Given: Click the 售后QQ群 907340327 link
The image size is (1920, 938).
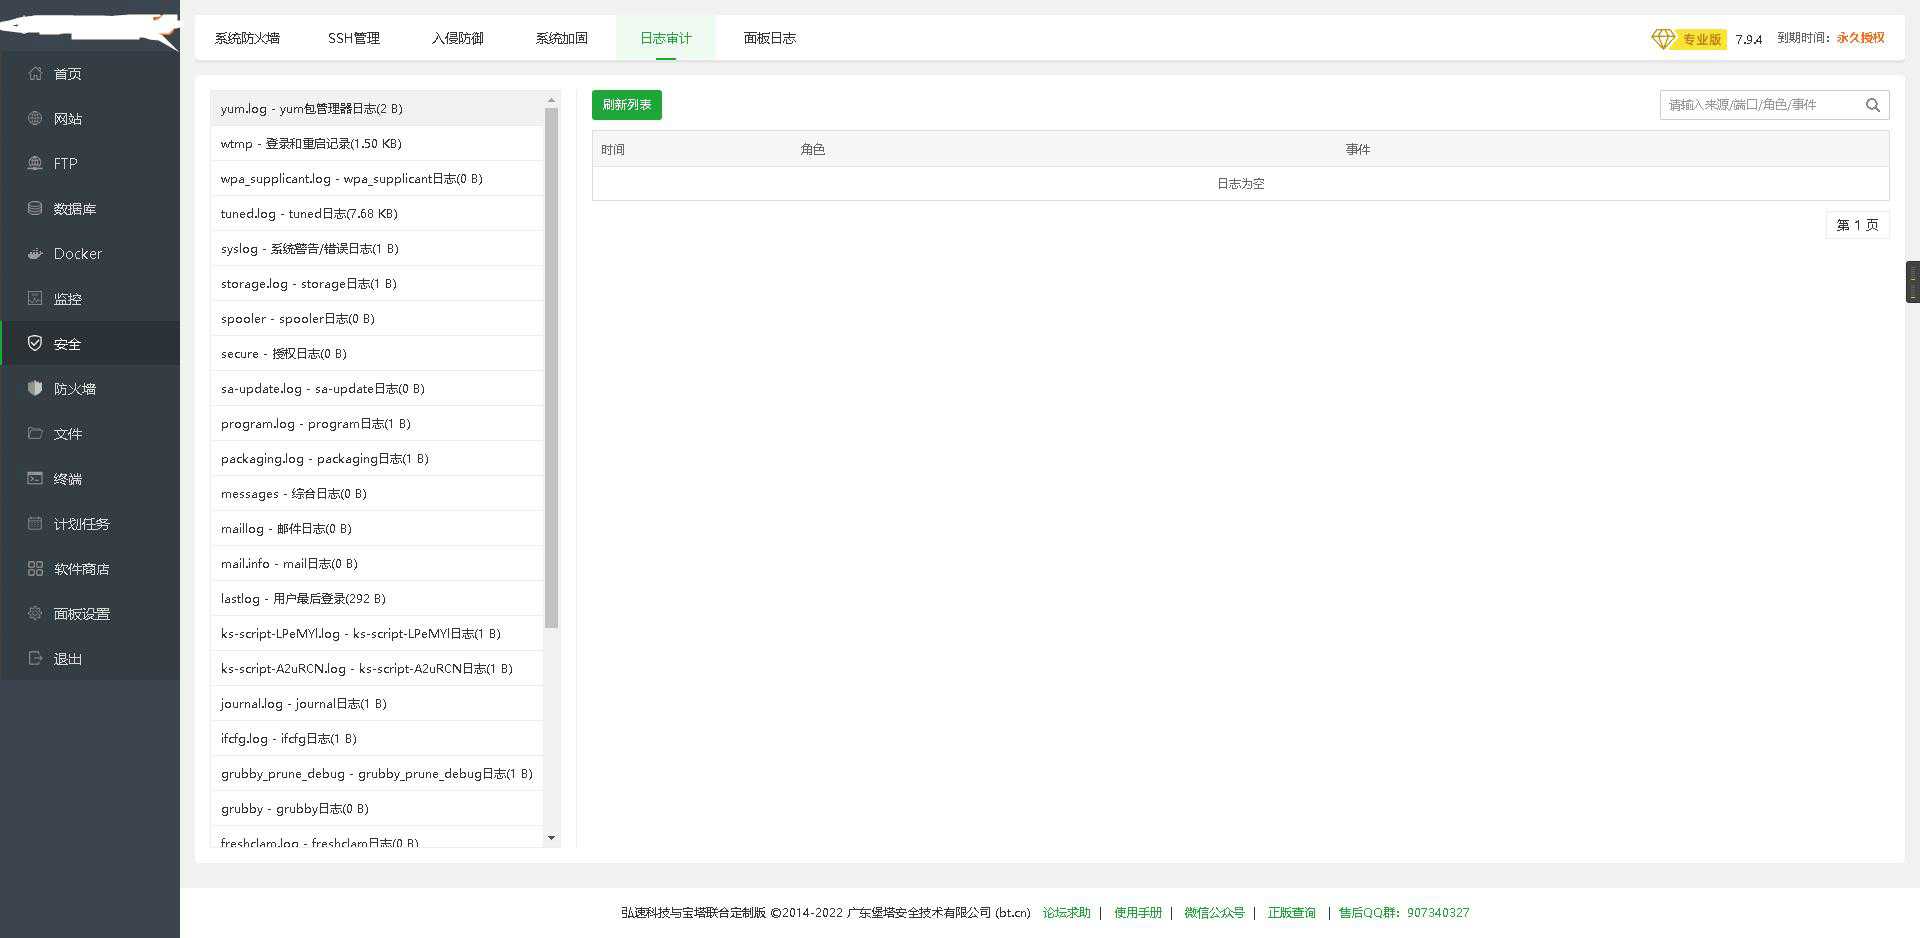Looking at the screenshot, I should click(x=1404, y=912).
